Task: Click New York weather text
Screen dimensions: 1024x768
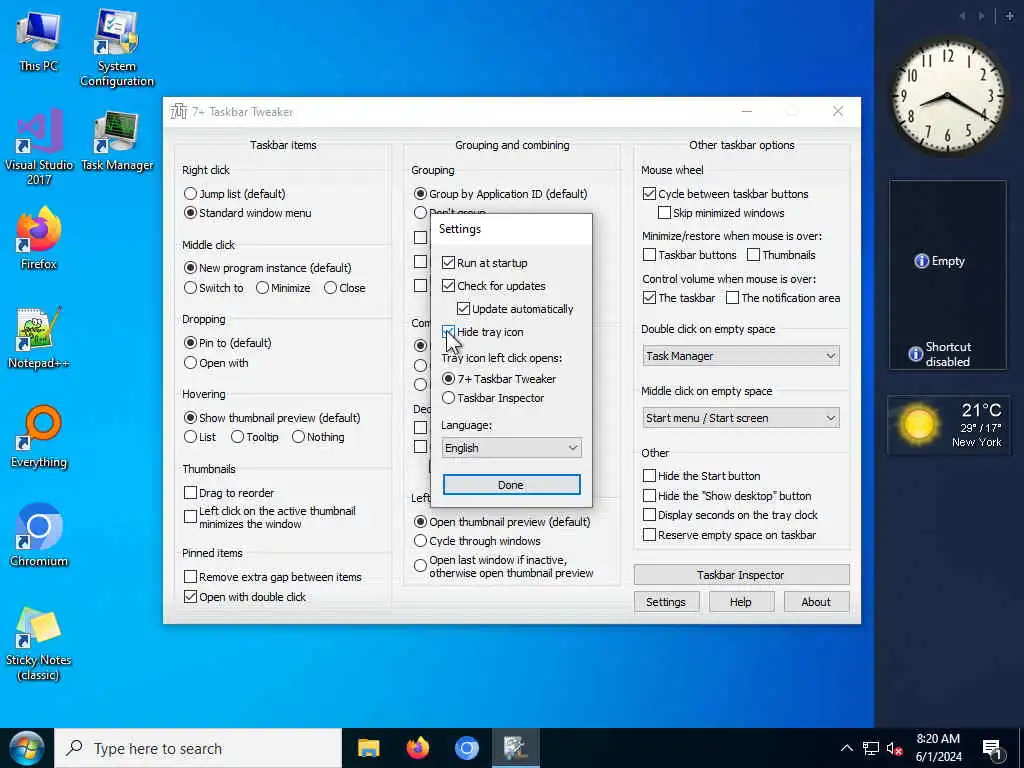Action: [x=976, y=442]
